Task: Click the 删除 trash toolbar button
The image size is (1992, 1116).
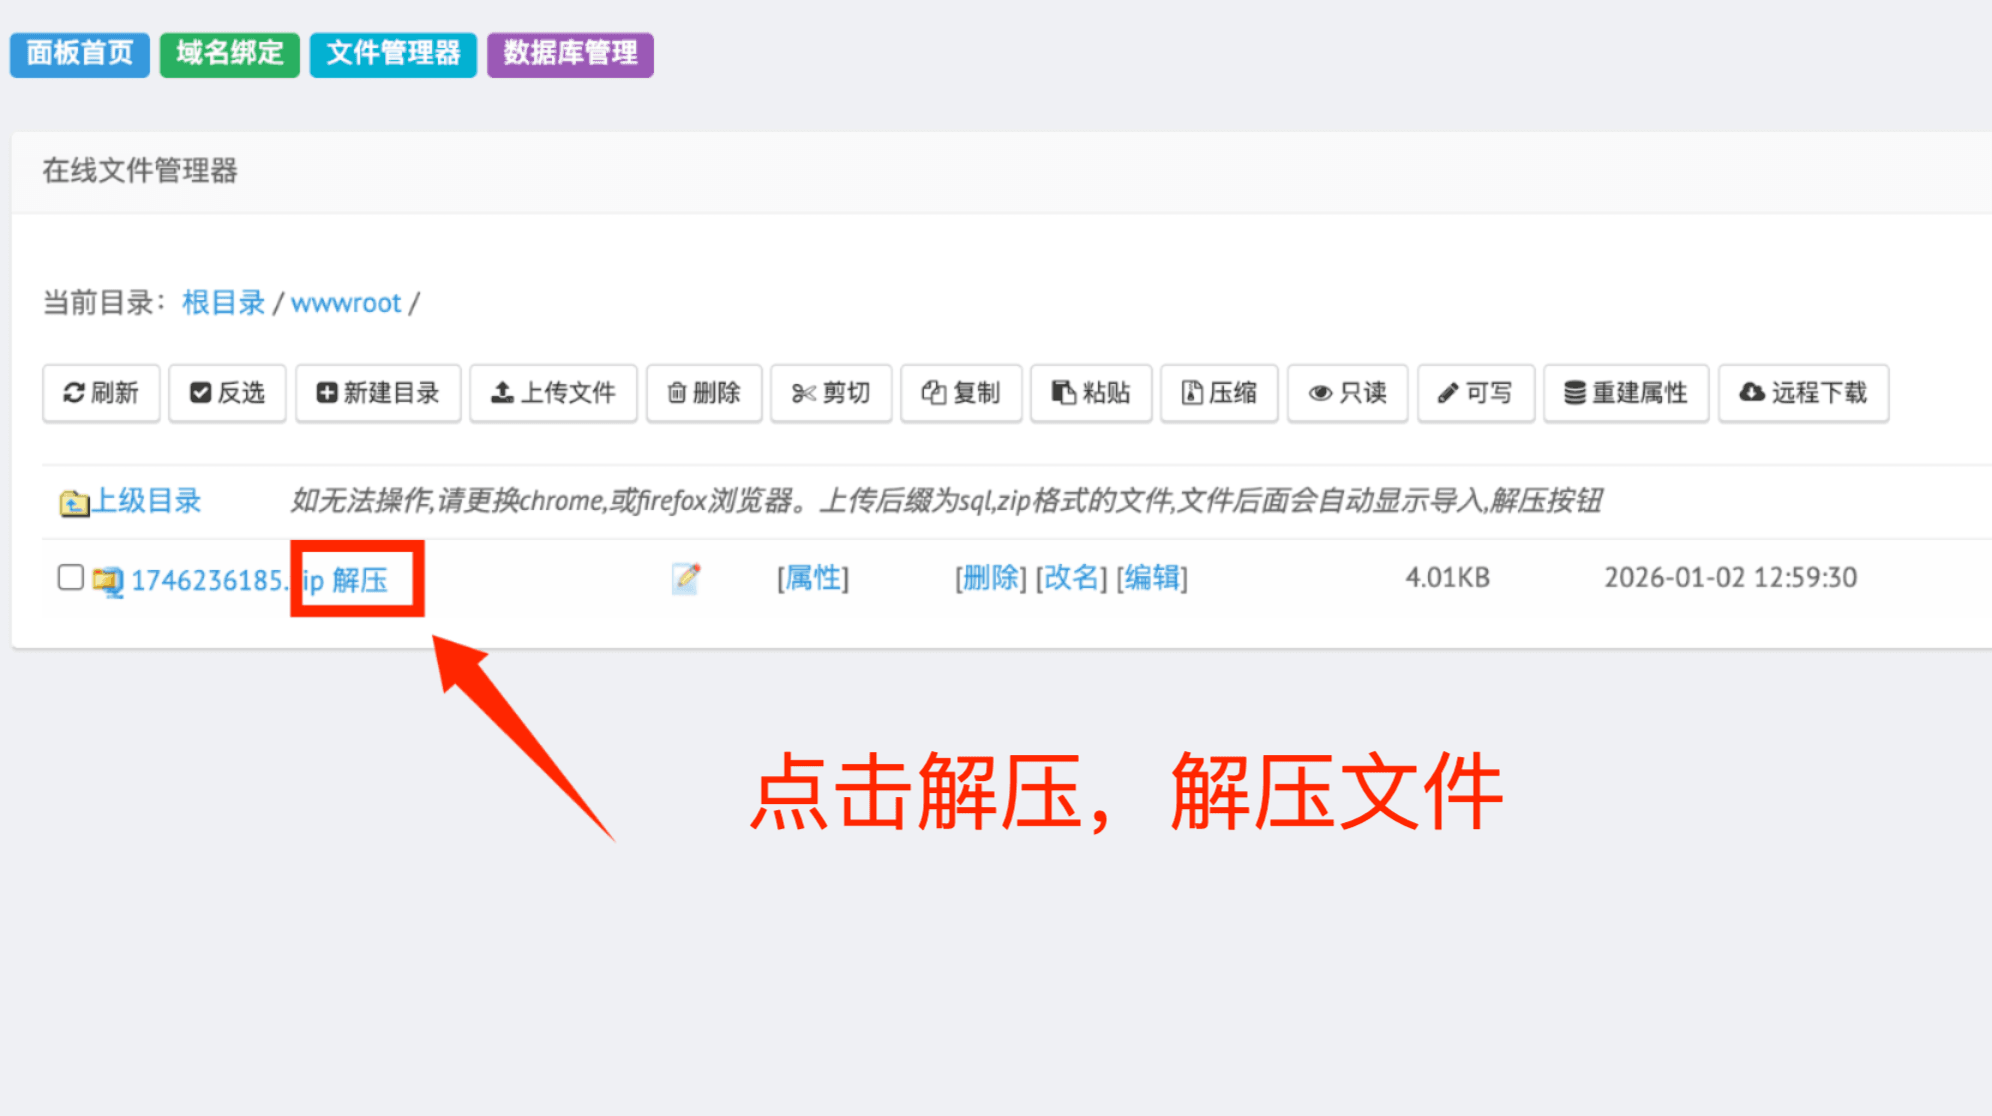Action: pos(704,393)
